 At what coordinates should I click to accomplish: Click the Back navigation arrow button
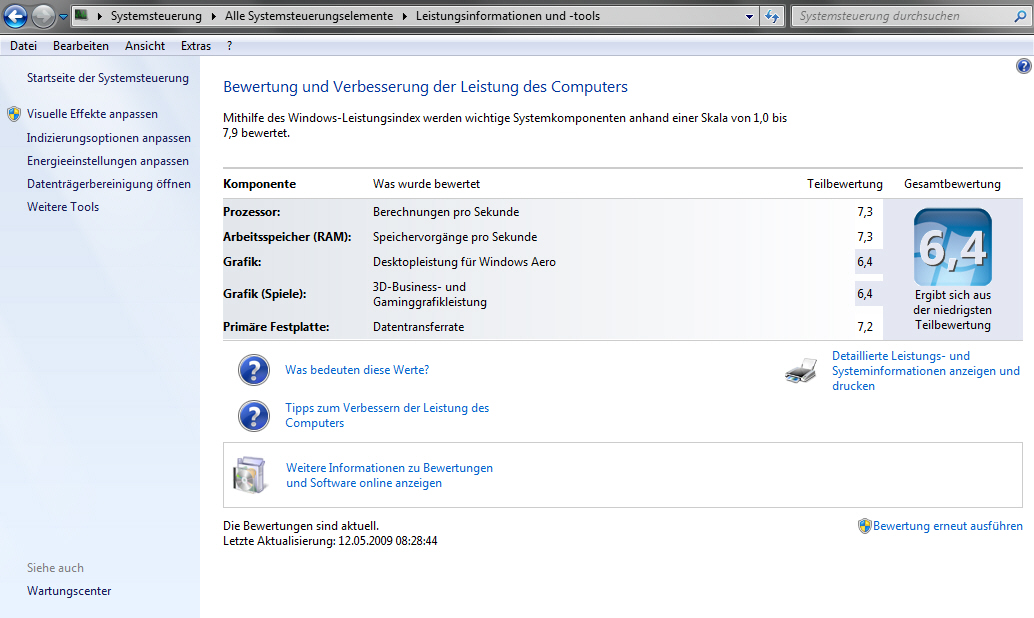[16, 16]
